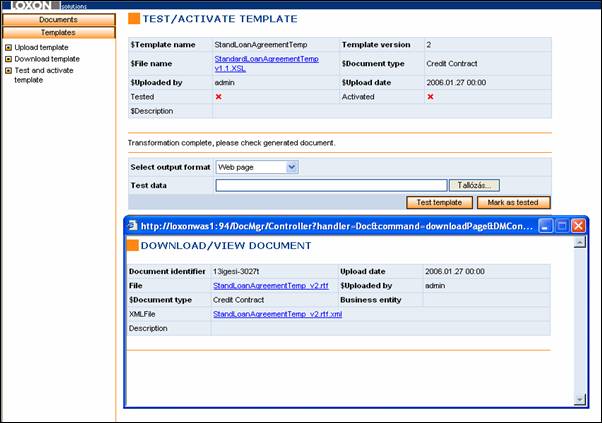Screen dimensions: 602x423
Task: Open the Documents menu section
Action: pos(58,20)
